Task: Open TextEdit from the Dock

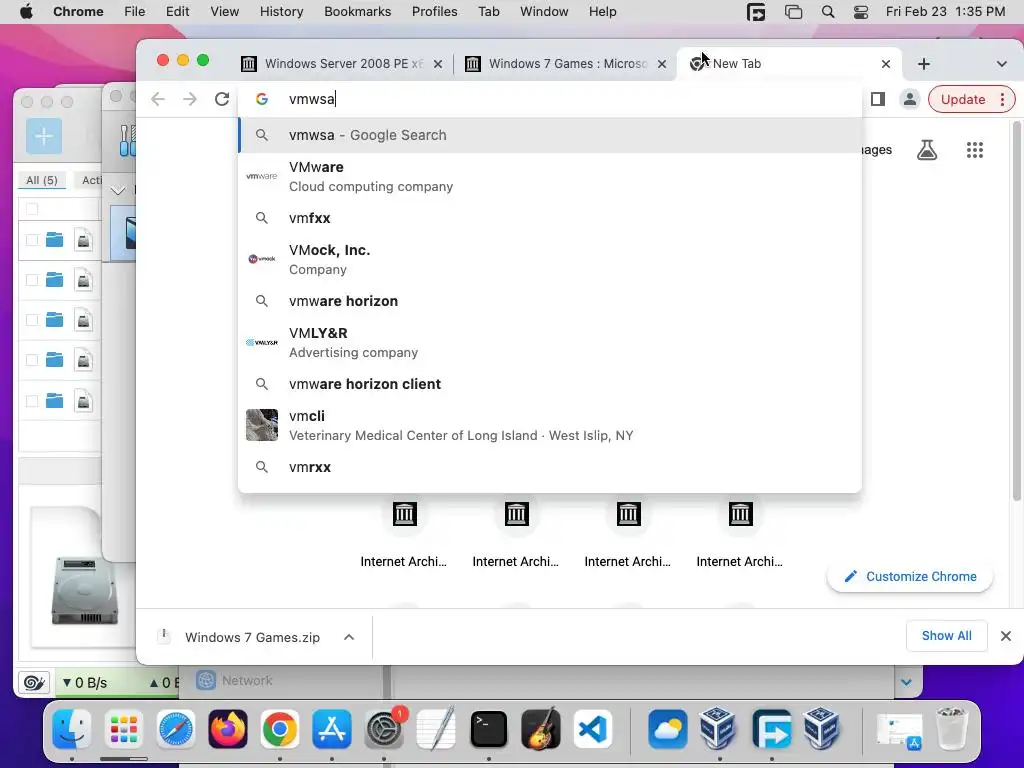Action: pos(436,729)
